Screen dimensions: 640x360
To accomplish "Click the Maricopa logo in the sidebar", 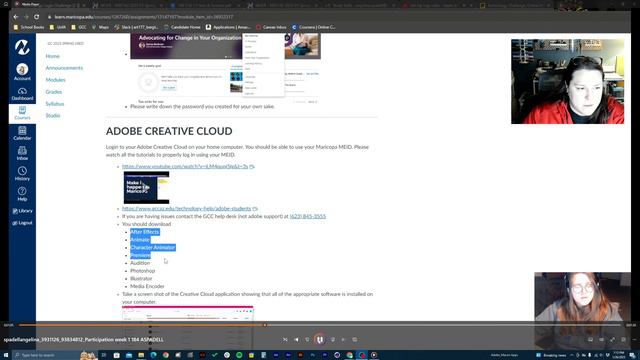I will [22, 47].
